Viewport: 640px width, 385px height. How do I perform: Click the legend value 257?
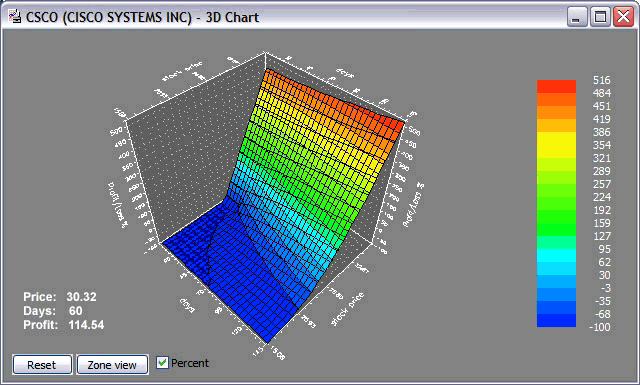[x=602, y=184]
